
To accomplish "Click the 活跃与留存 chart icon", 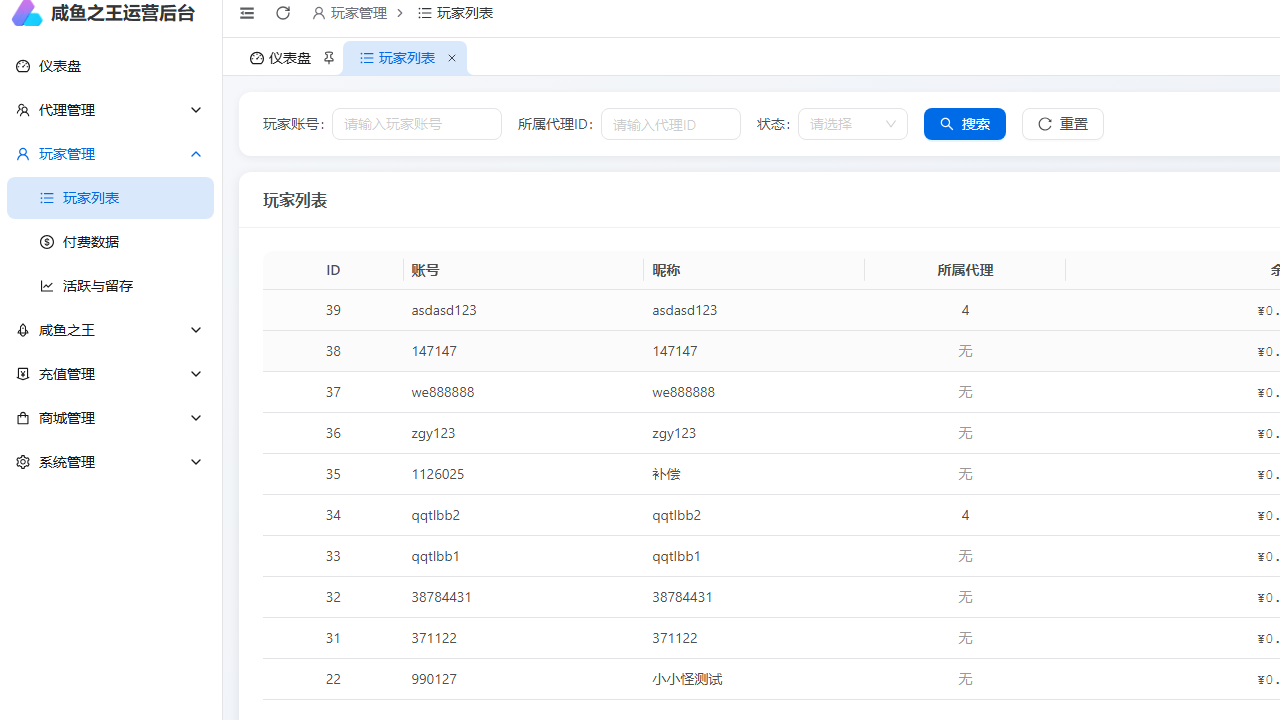I will (47, 286).
